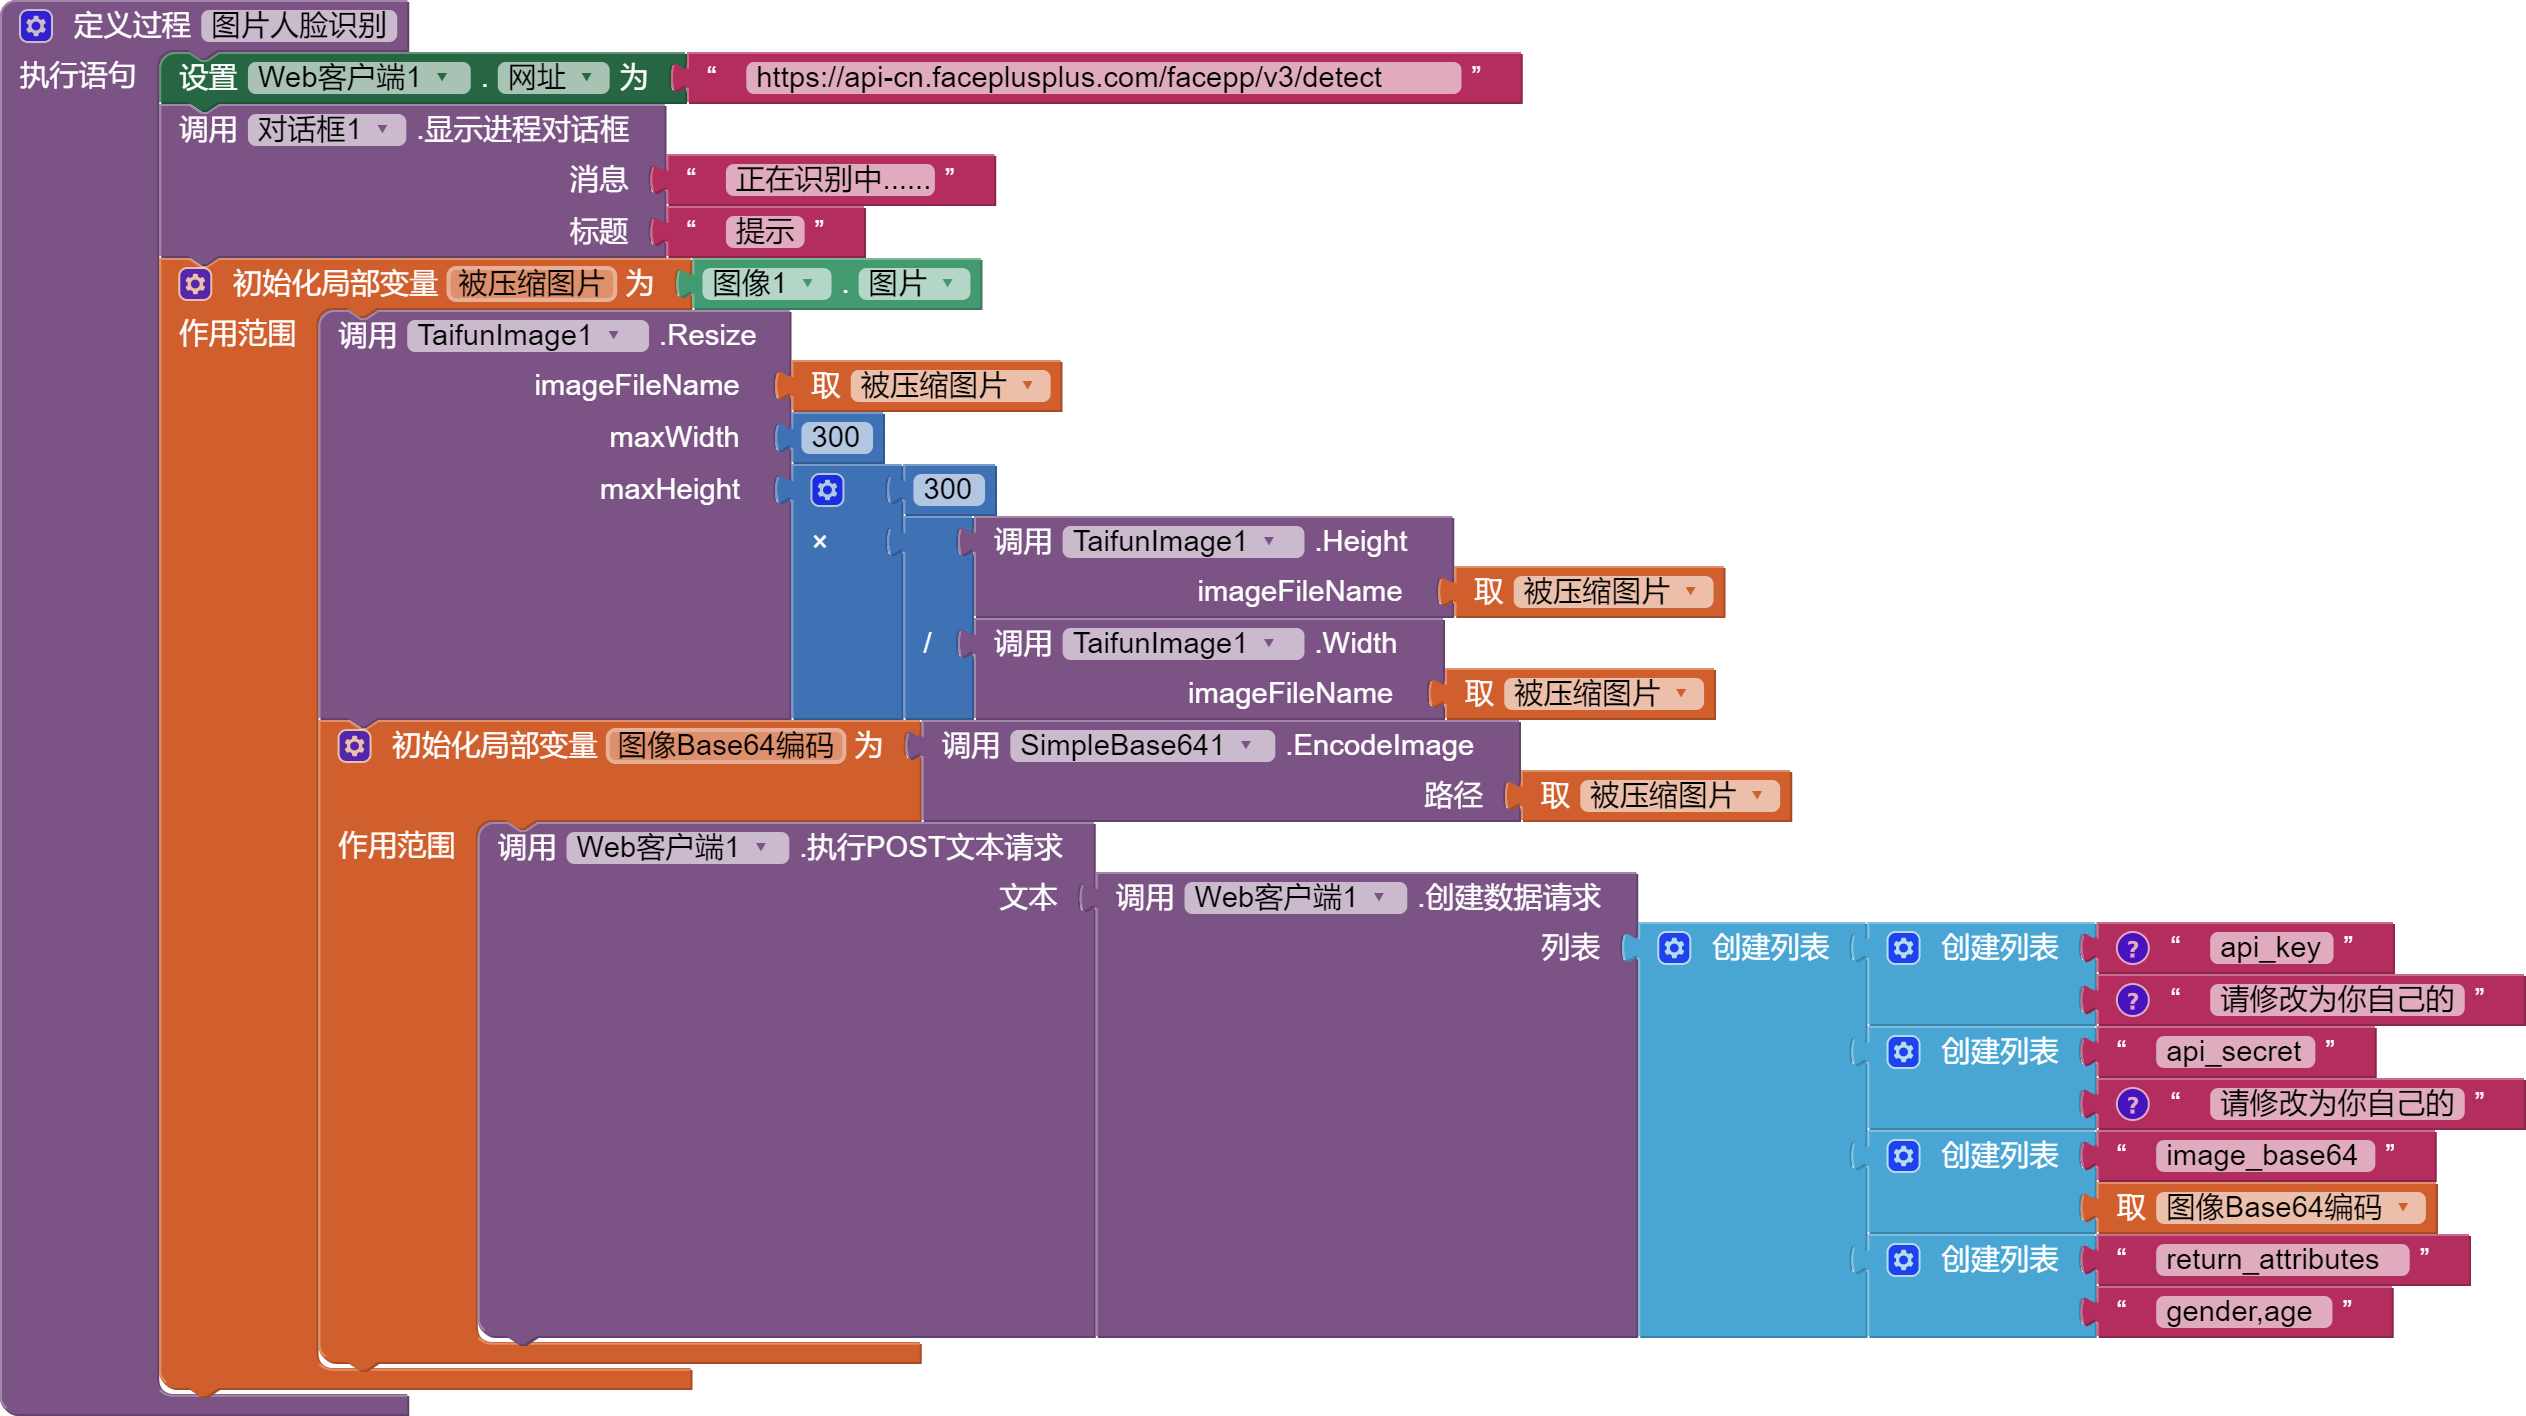This screenshot has width=2526, height=1416.
Task: Open SimpleBase641 component dropdown
Action: point(1246,745)
